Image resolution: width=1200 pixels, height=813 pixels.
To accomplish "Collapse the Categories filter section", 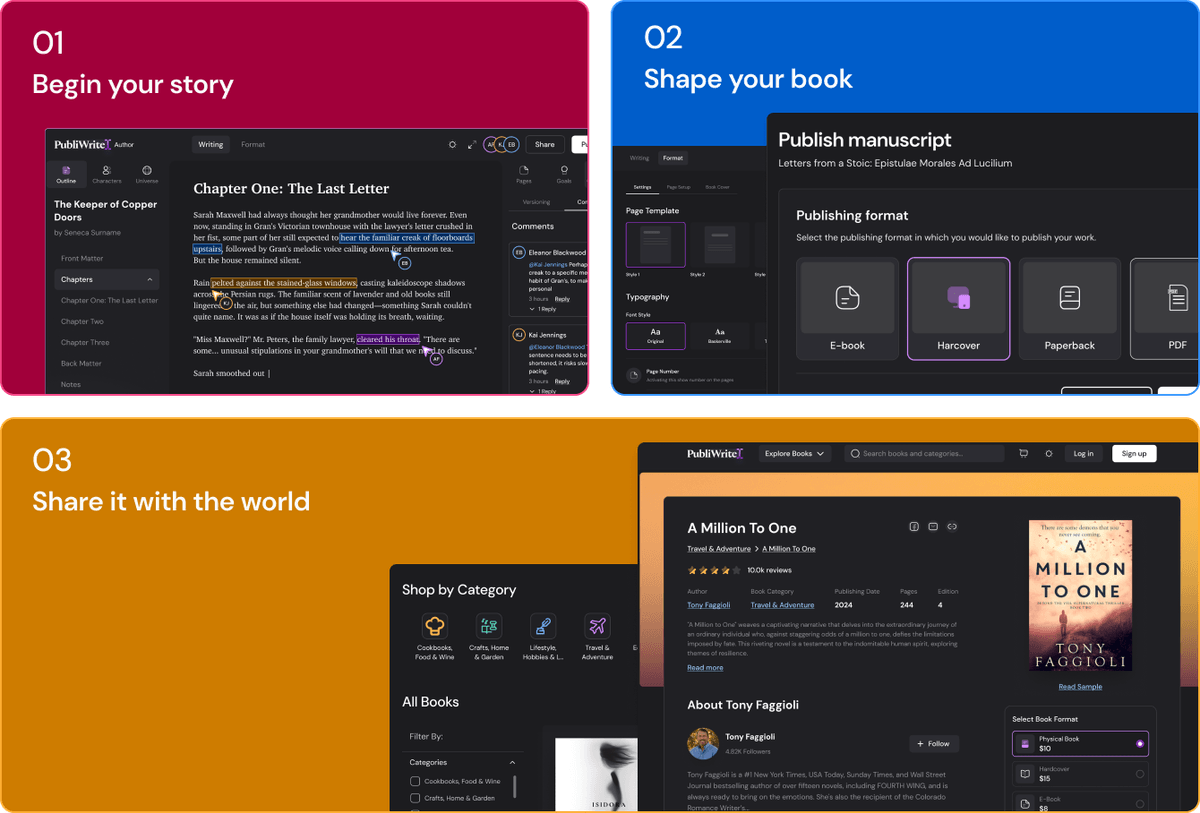I will [510, 761].
